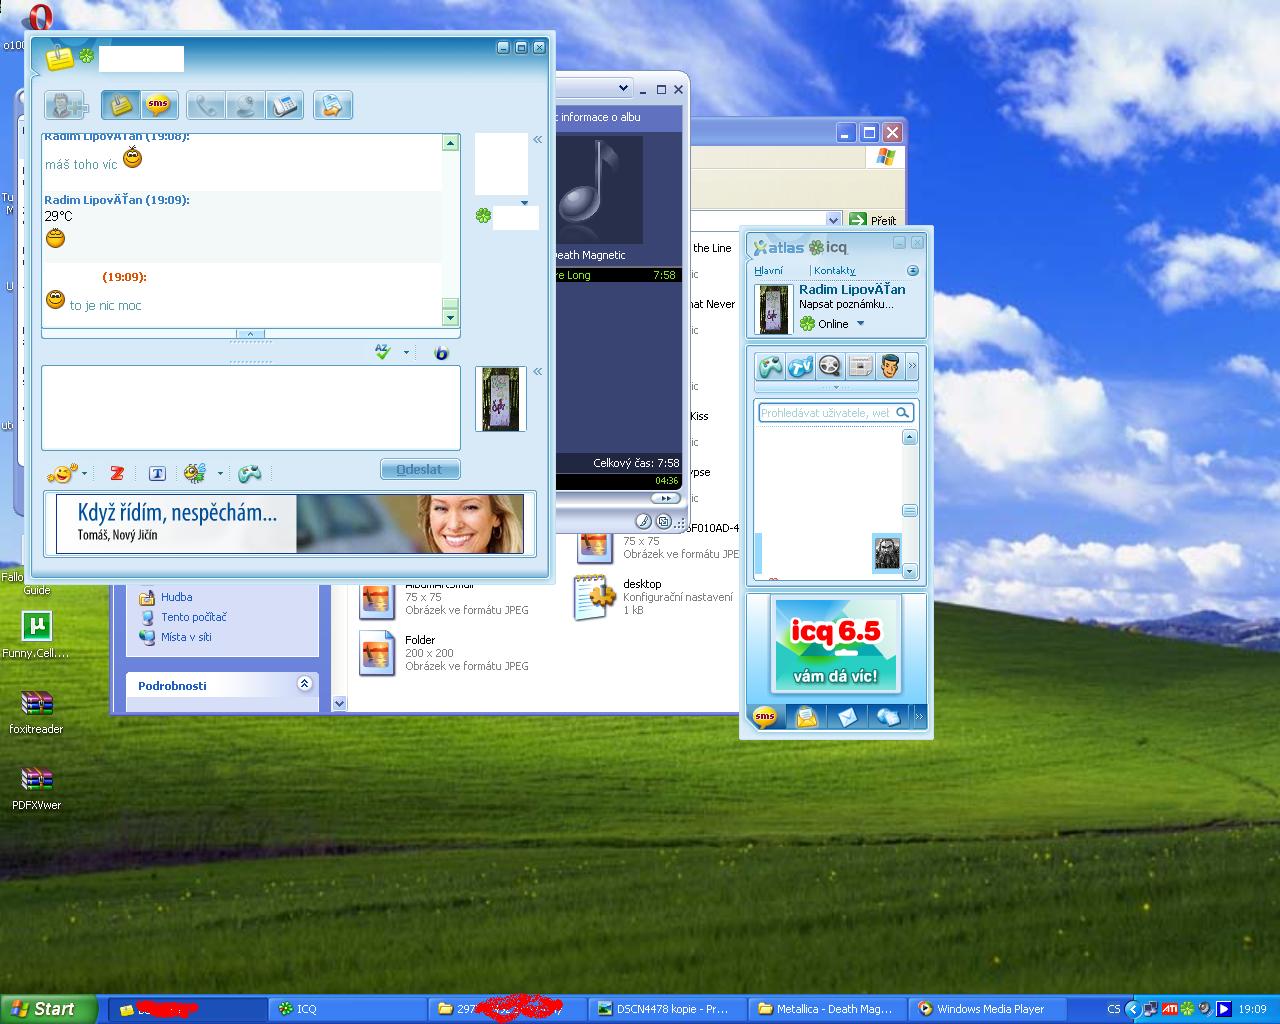The height and width of the screenshot is (1024, 1280).
Task: Open the film reel video icon in ICQ
Action: click(x=829, y=366)
